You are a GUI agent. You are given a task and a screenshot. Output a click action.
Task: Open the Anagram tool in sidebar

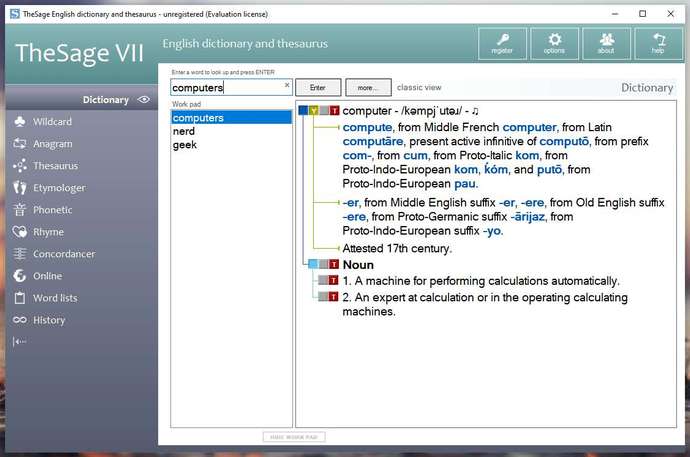pos(52,144)
